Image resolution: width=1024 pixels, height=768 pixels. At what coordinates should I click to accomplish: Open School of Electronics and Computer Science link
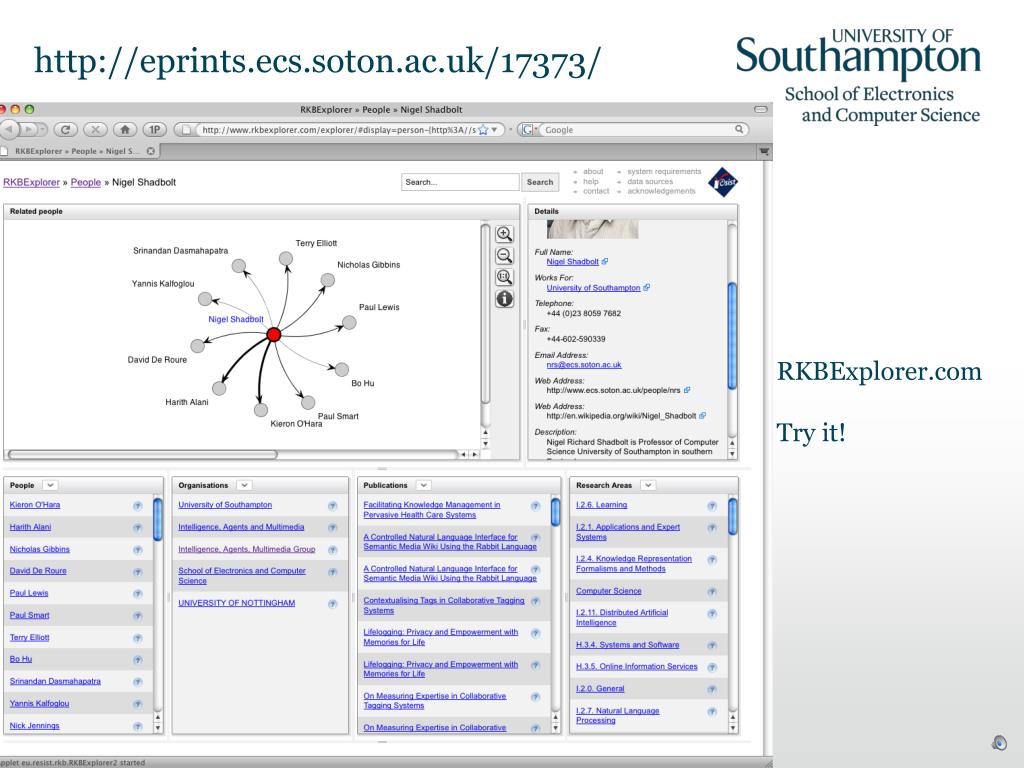(242, 575)
